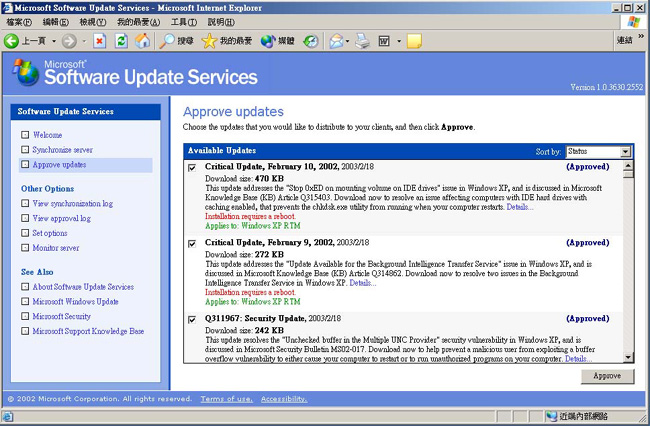Click the box icon beside Monitor server
Screen dimensions: 650x426
[x=25, y=248]
